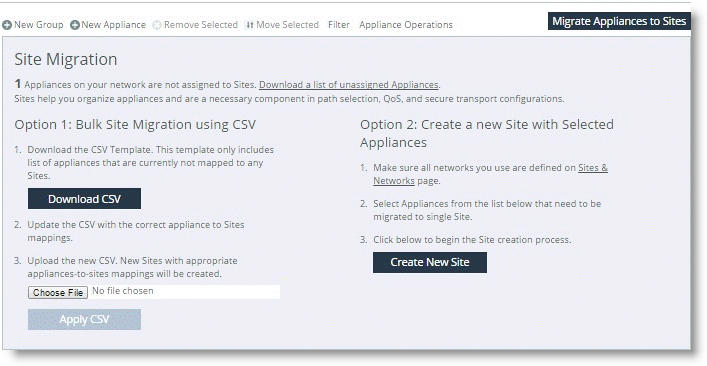Viewport: 707px width, 366px height.
Task: Click the Move Selected text label
Action: 287,25
